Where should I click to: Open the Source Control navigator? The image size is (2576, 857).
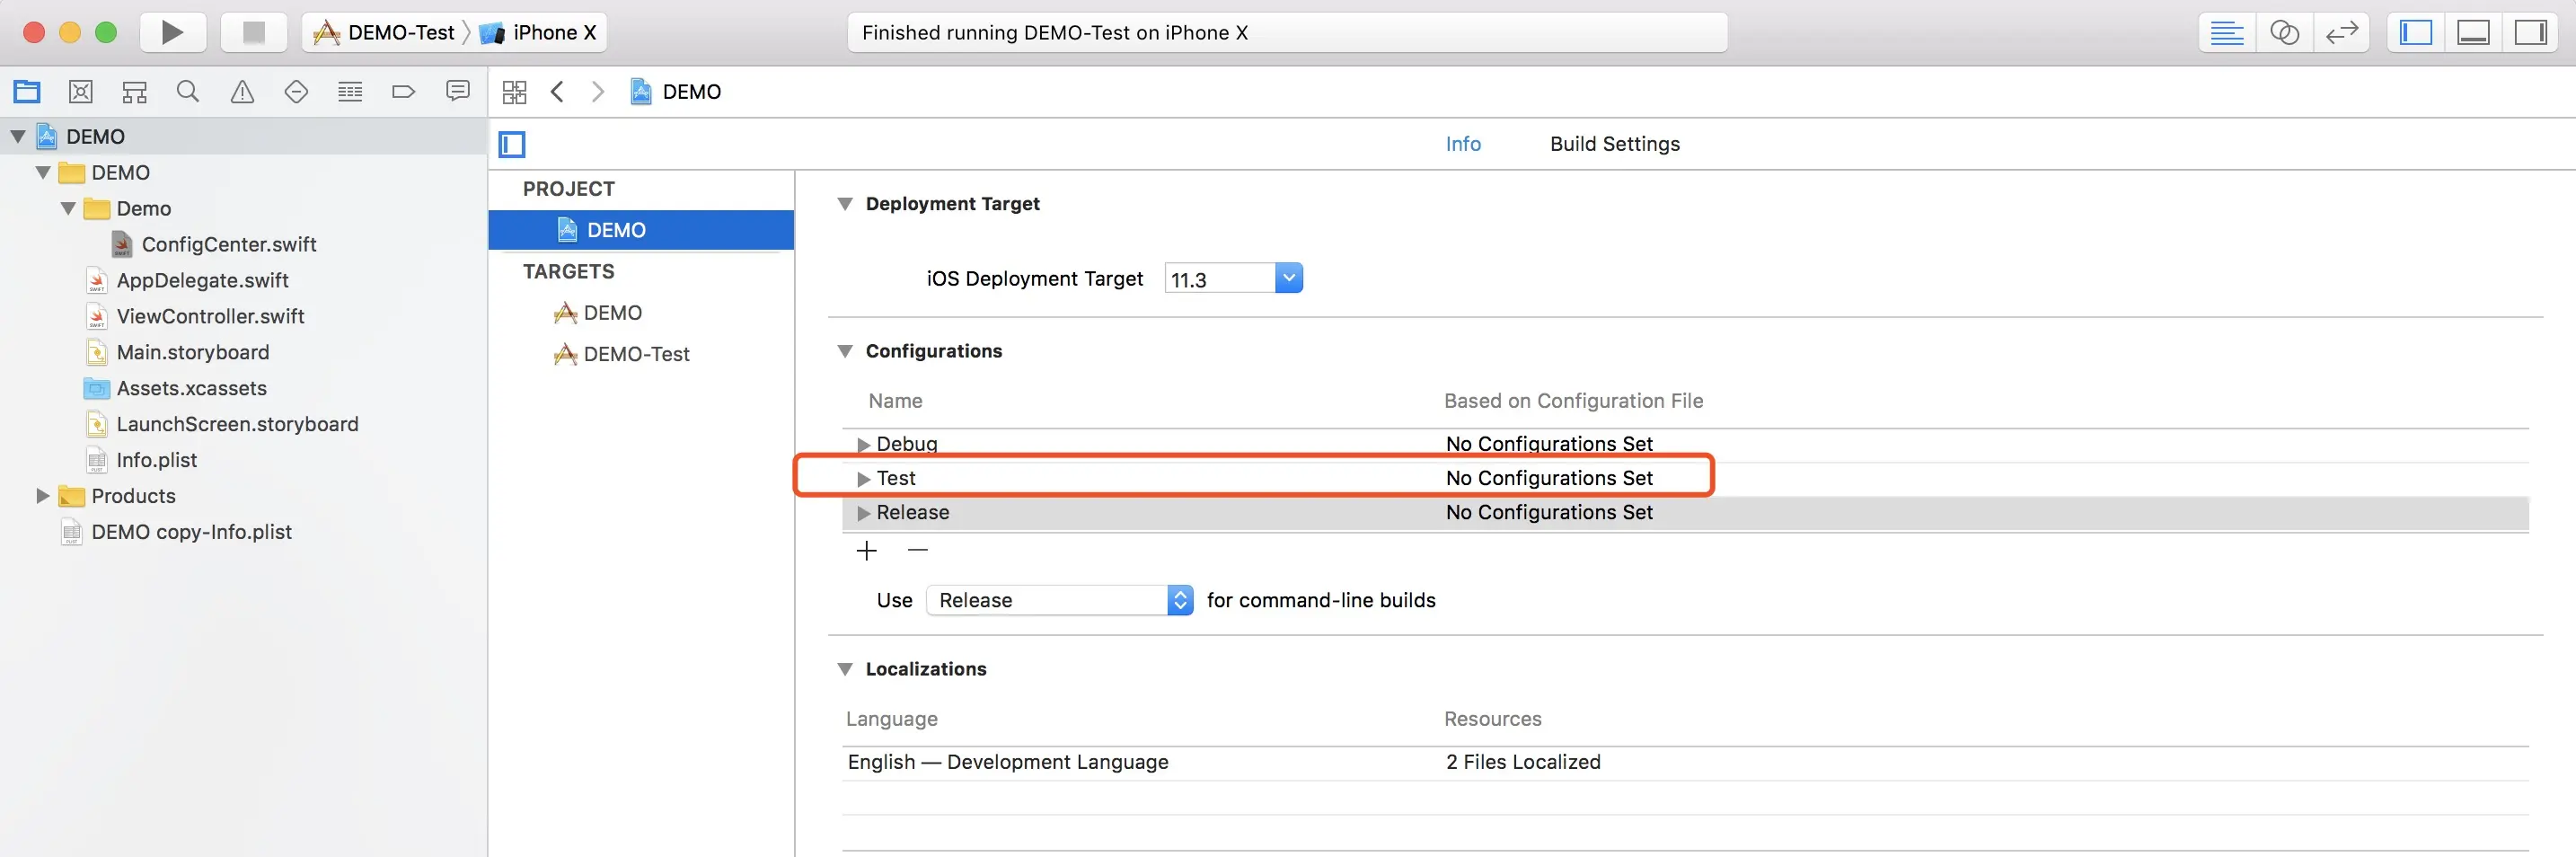81,92
